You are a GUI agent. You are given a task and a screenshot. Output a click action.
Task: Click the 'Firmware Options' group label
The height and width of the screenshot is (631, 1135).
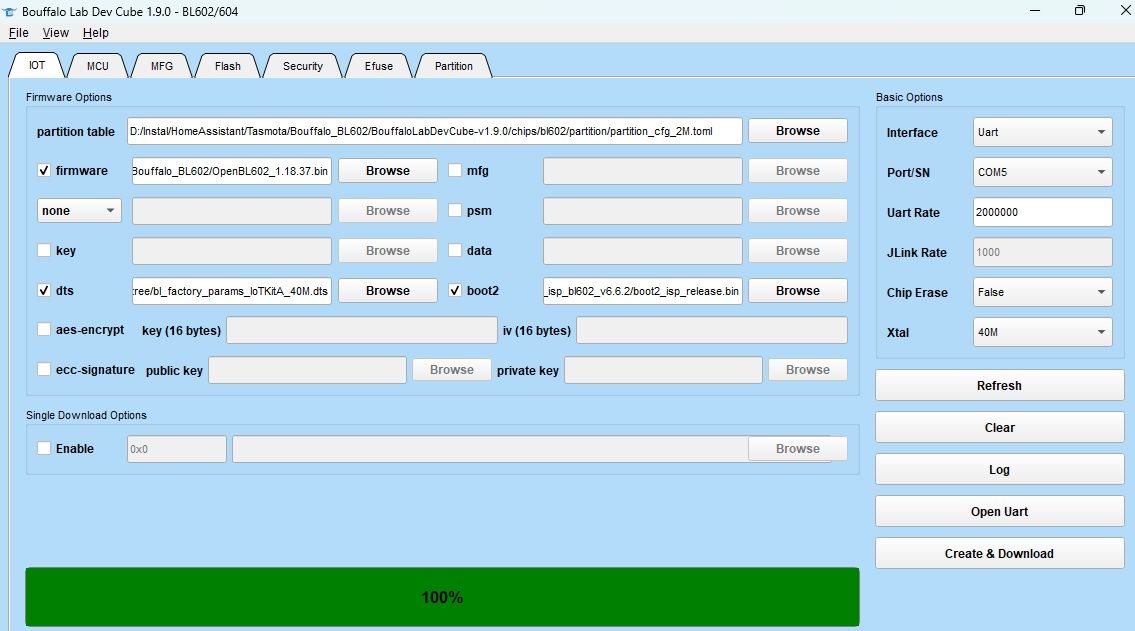69,97
